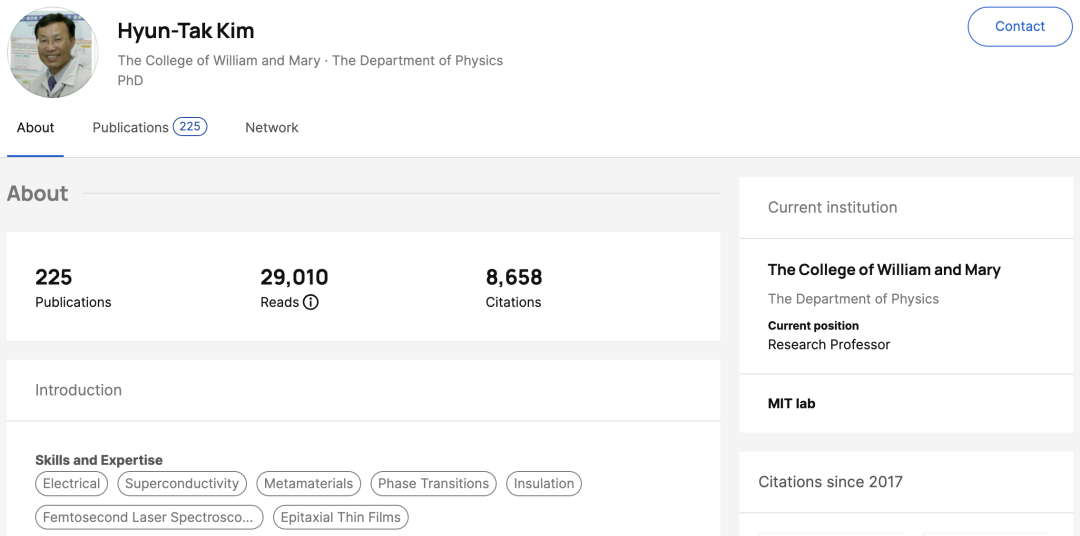Click the 8,658 Citations stat
Viewport: 1080px width, 536px height.
pyautogui.click(x=514, y=287)
